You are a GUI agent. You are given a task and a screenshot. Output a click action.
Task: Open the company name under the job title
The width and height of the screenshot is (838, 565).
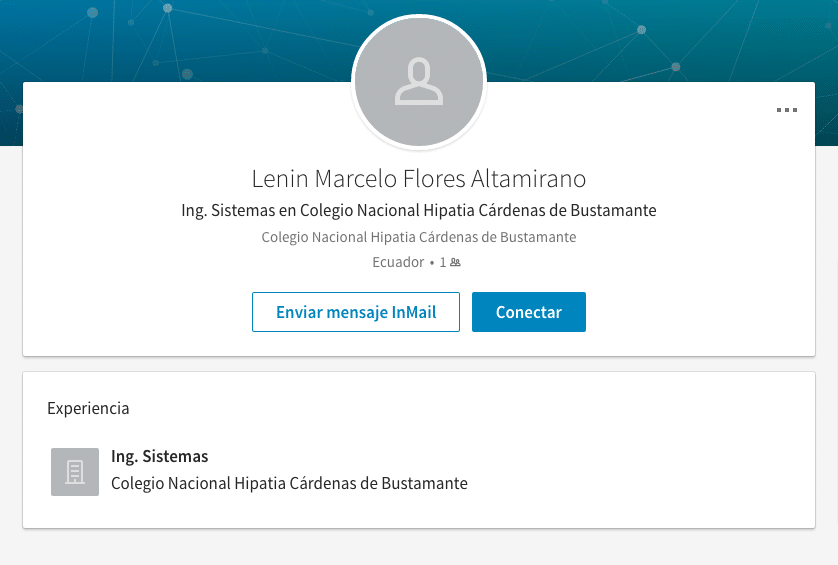pyautogui.click(x=289, y=483)
